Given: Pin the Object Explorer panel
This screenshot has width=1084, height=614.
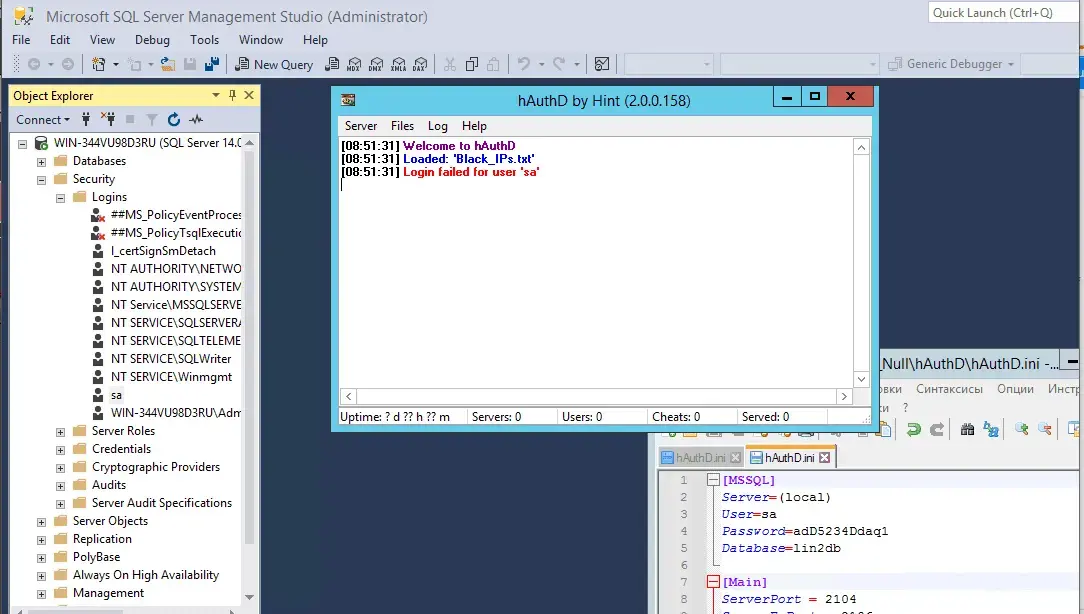Looking at the screenshot, I should 232,95.
